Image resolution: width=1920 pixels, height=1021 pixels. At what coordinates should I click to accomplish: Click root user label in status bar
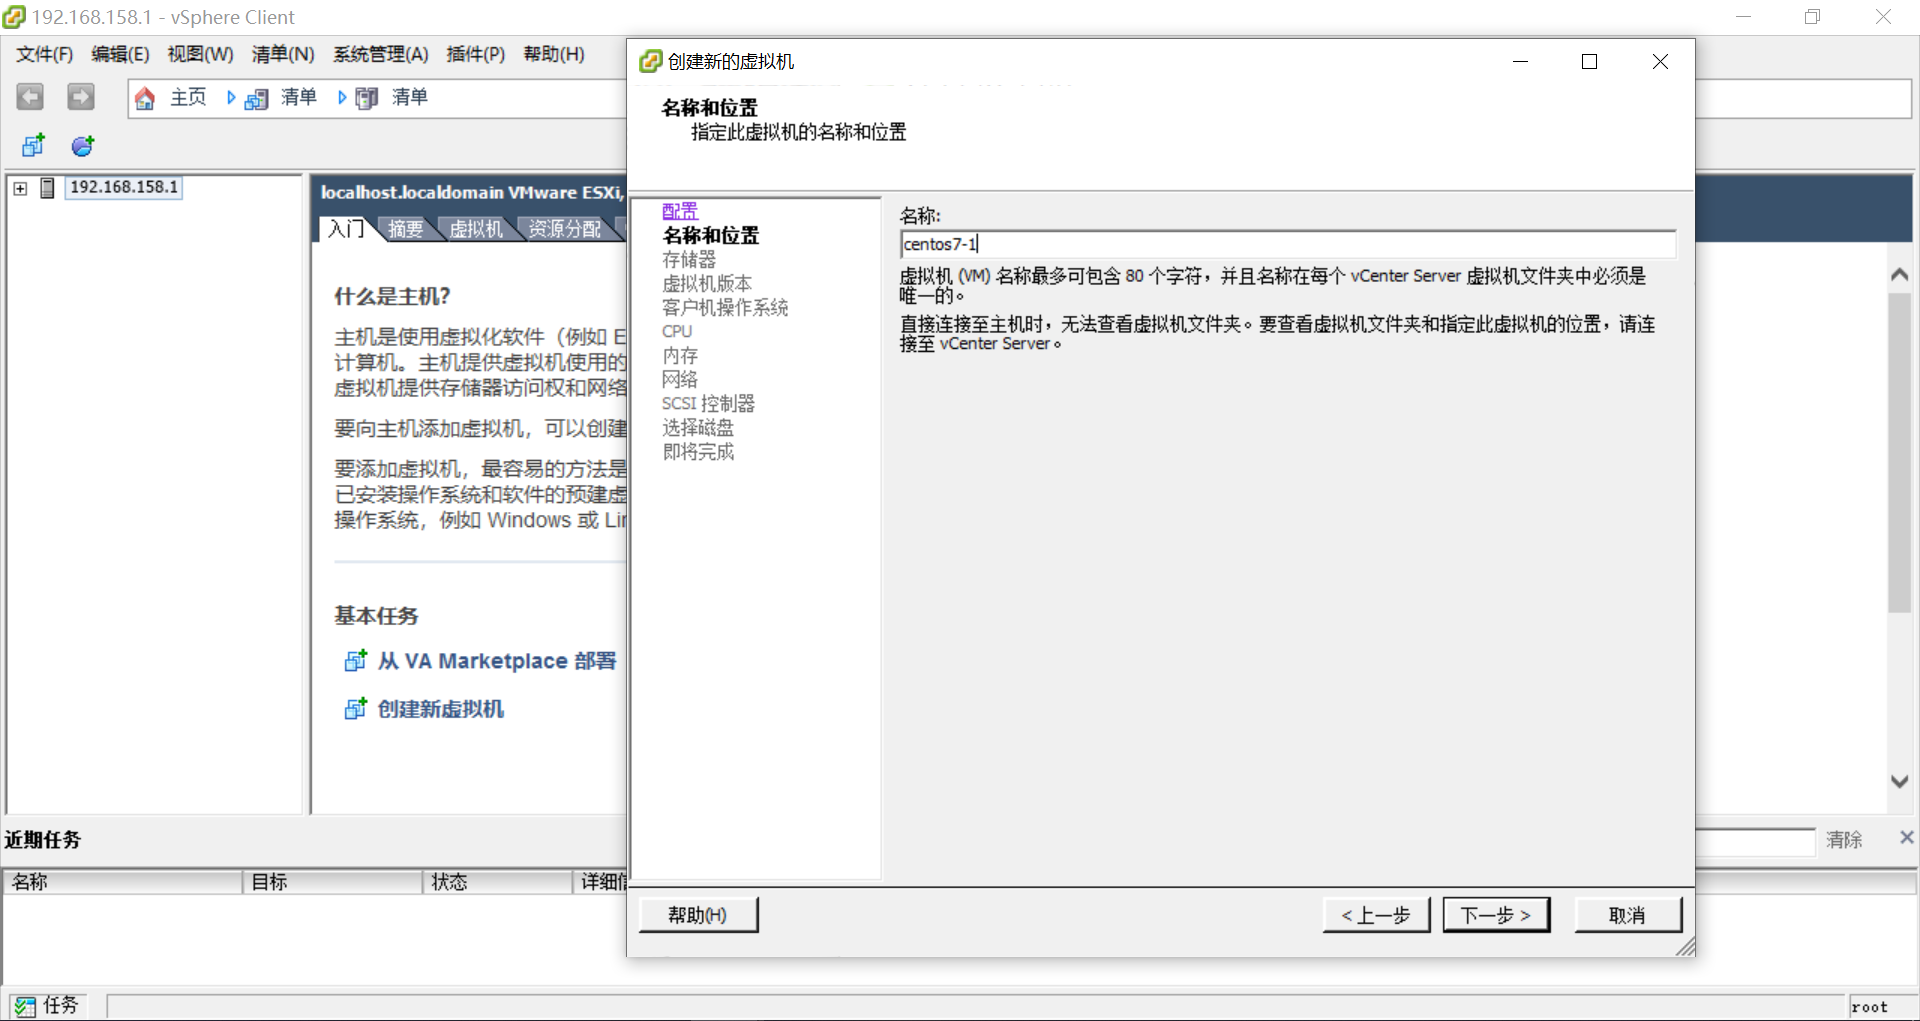pos(1869,1007)
